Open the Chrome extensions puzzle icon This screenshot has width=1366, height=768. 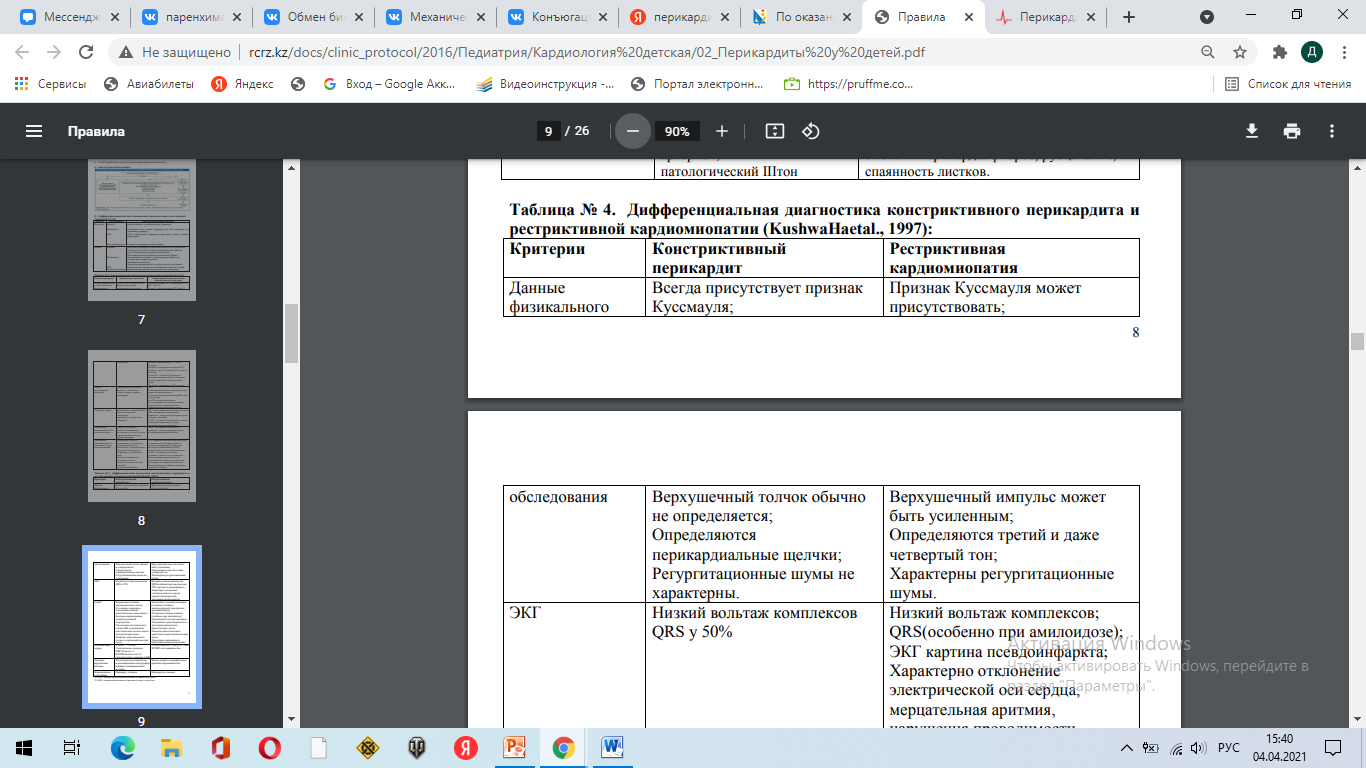click(x=1279, y=52)
